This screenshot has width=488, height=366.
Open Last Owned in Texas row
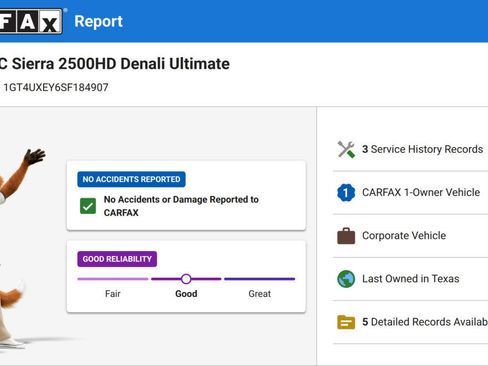(410, 279)
